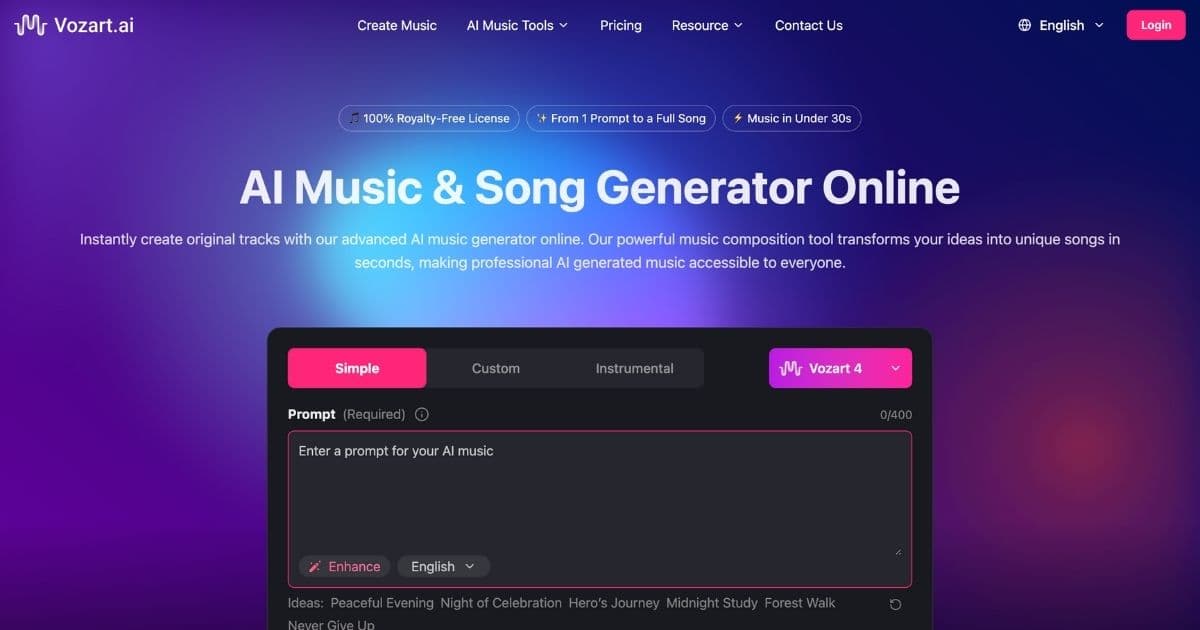
Task: Click the music note Royalty-Free License badge
Action: 429,118
